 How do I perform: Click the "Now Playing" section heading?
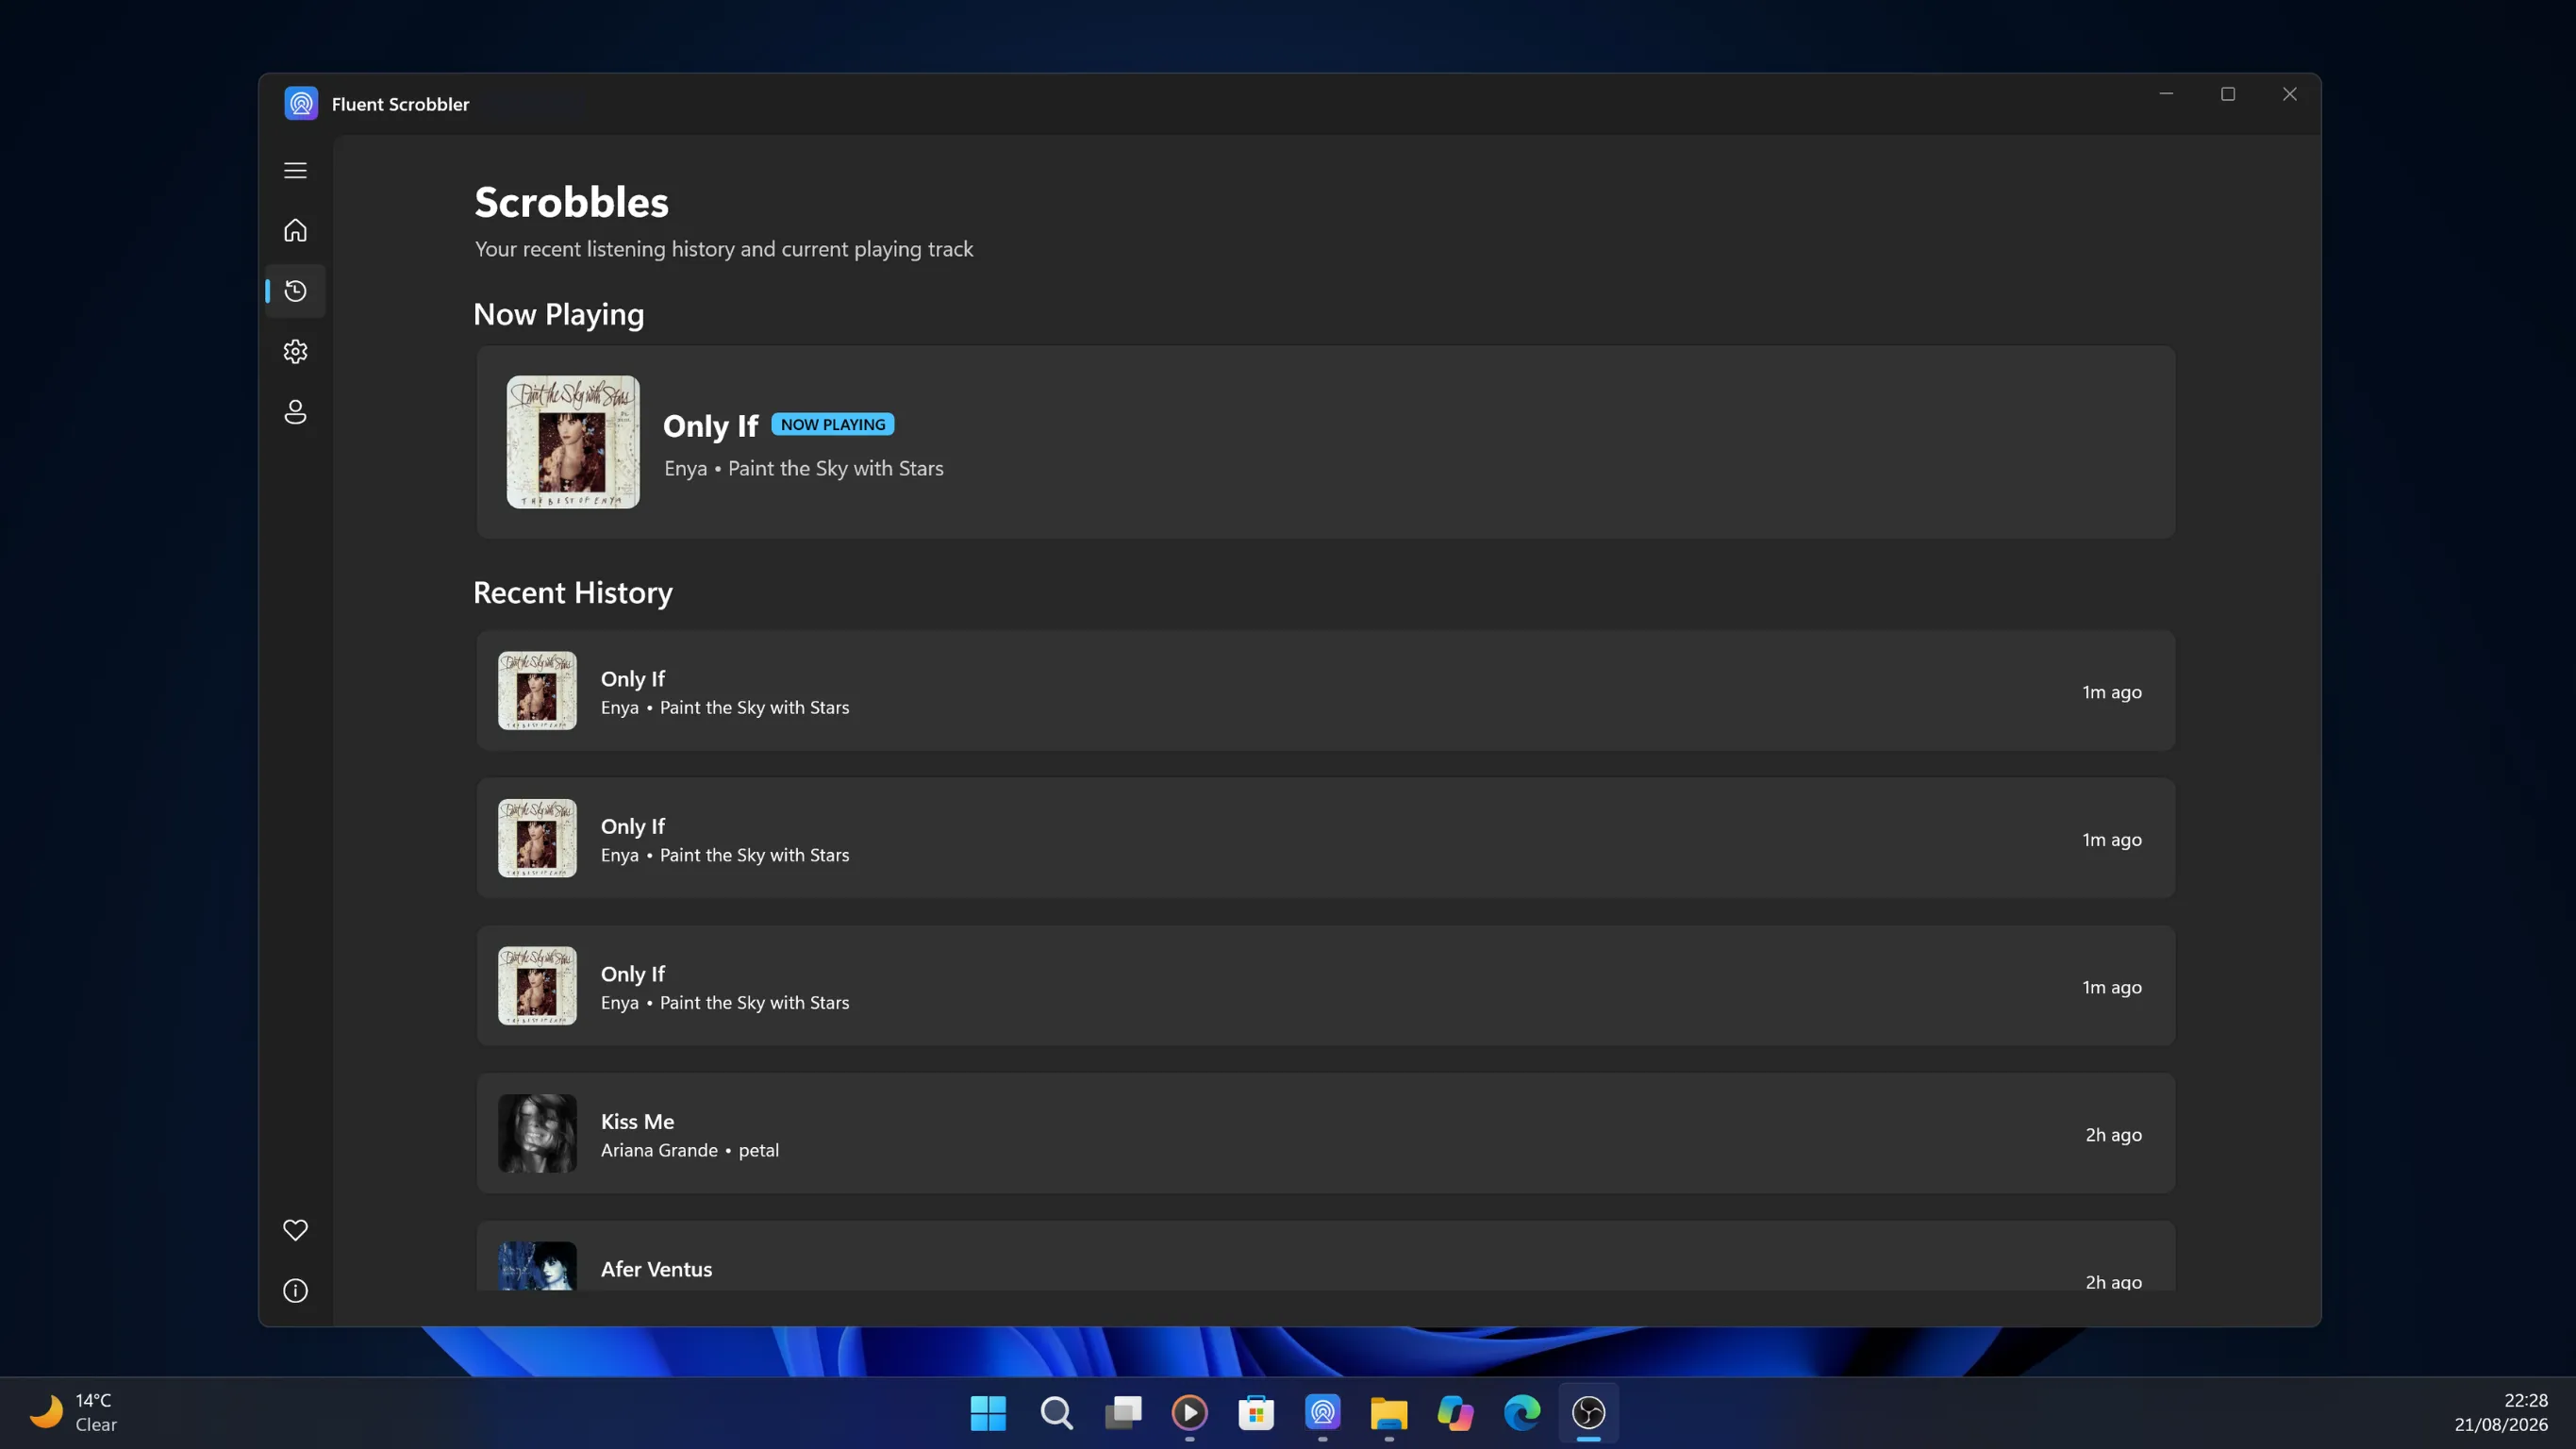click(x=558, y=314)
